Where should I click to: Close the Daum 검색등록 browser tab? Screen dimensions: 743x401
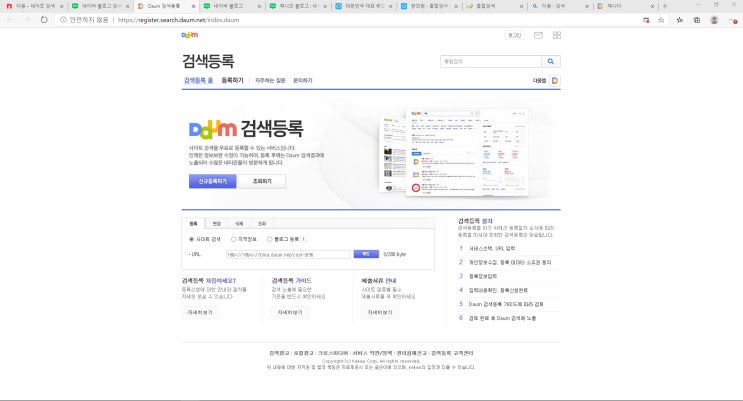coord(193,6)
